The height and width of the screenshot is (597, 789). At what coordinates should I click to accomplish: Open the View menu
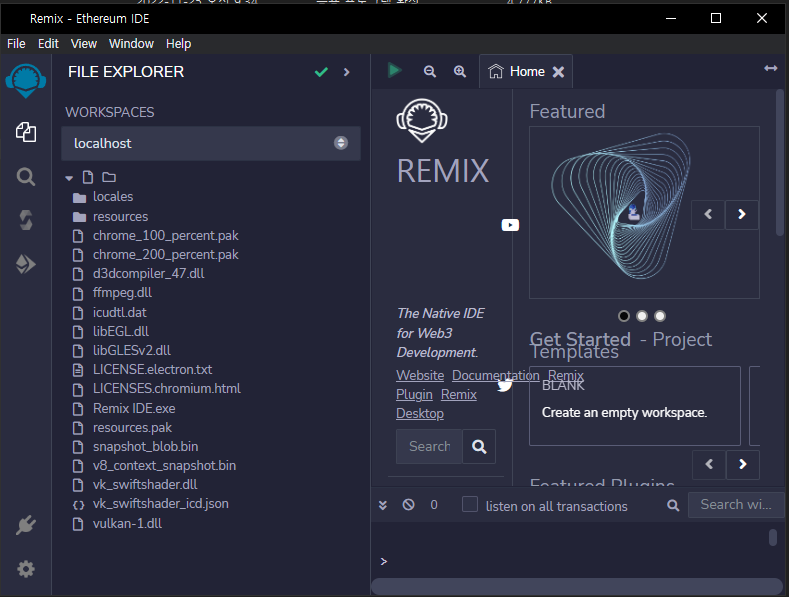pyautogui.click(x=84, y=44)
